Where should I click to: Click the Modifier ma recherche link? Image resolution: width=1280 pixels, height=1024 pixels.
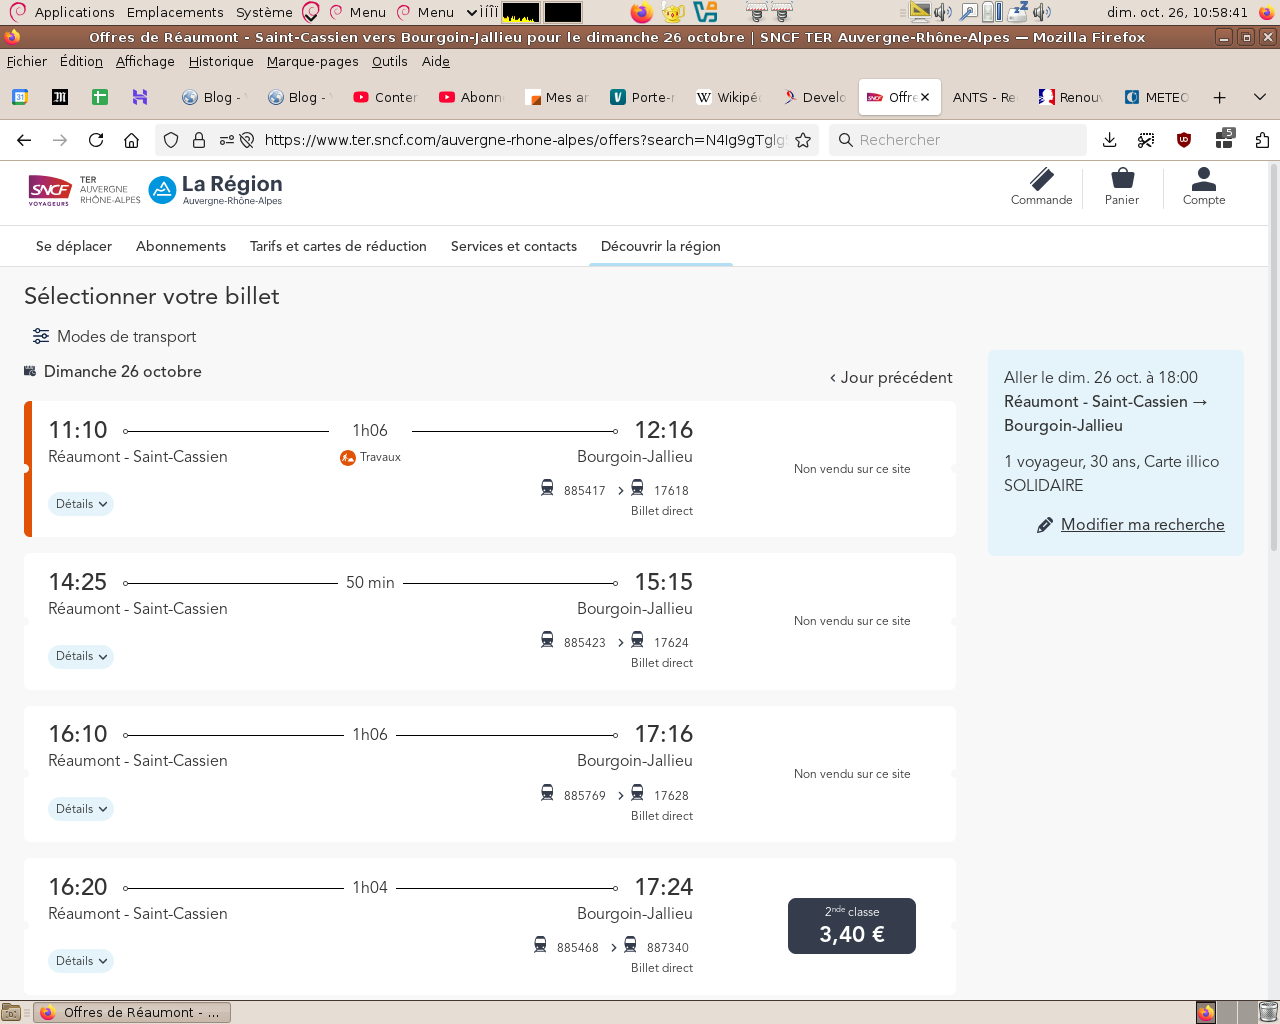1142,524
